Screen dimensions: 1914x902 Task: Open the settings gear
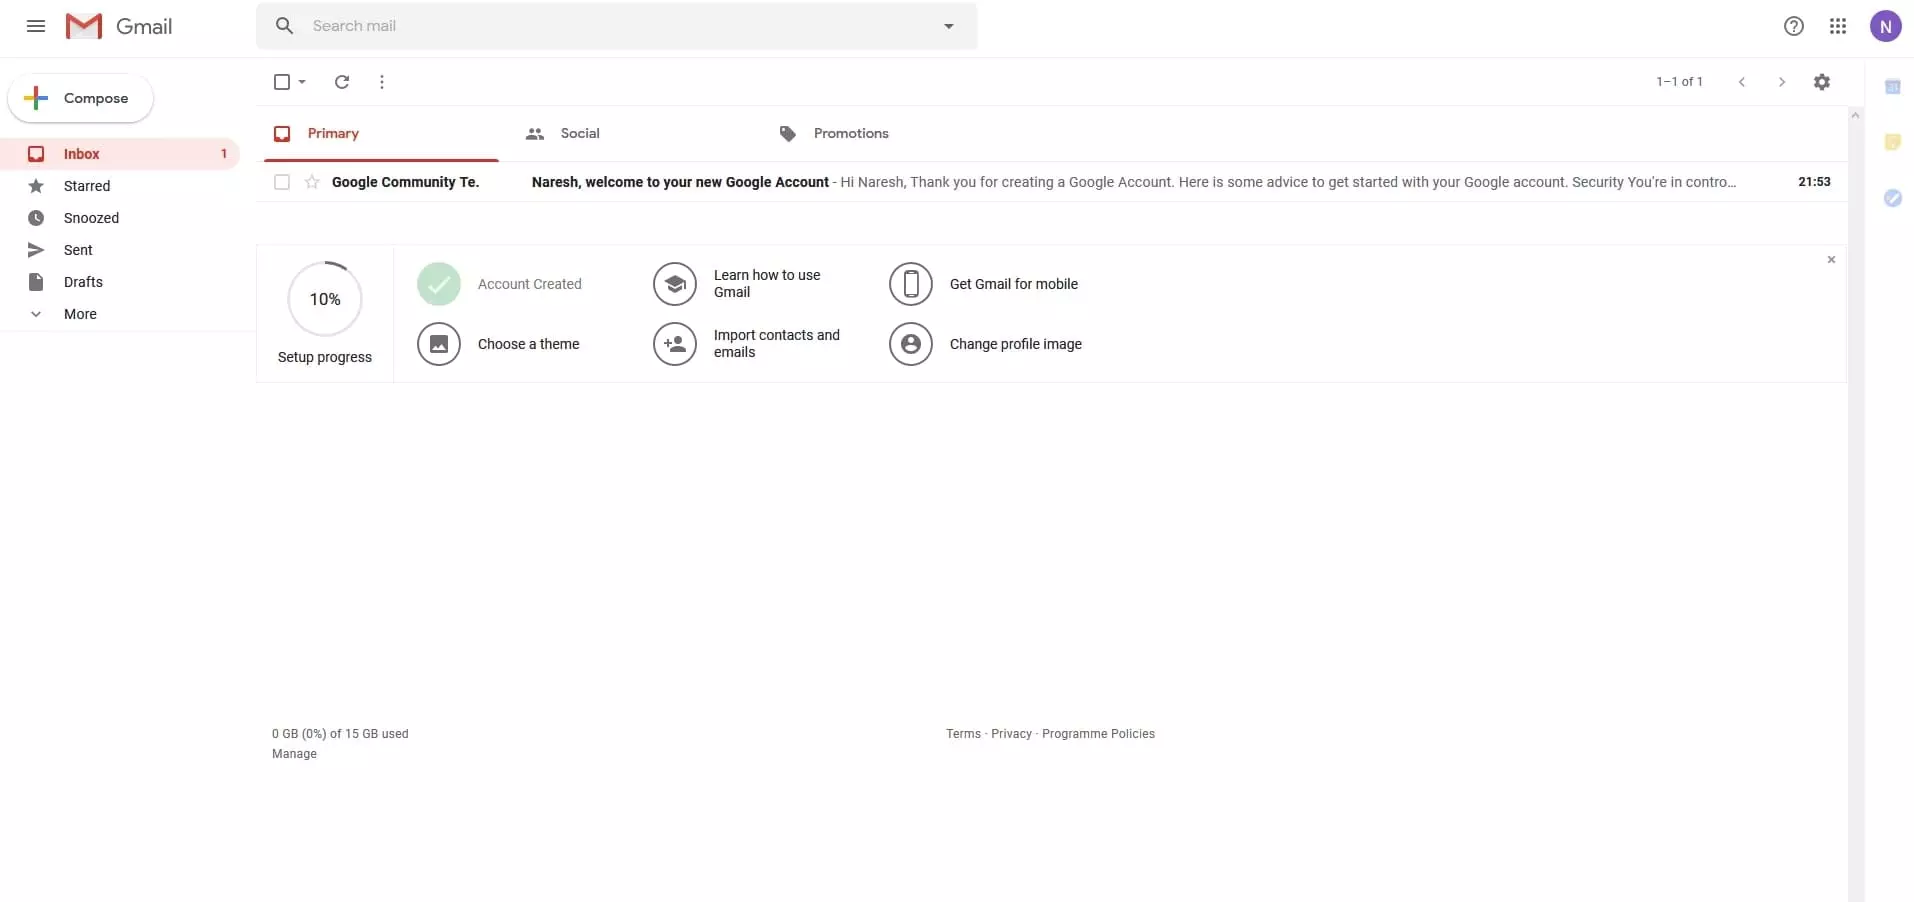(1822, 82)
